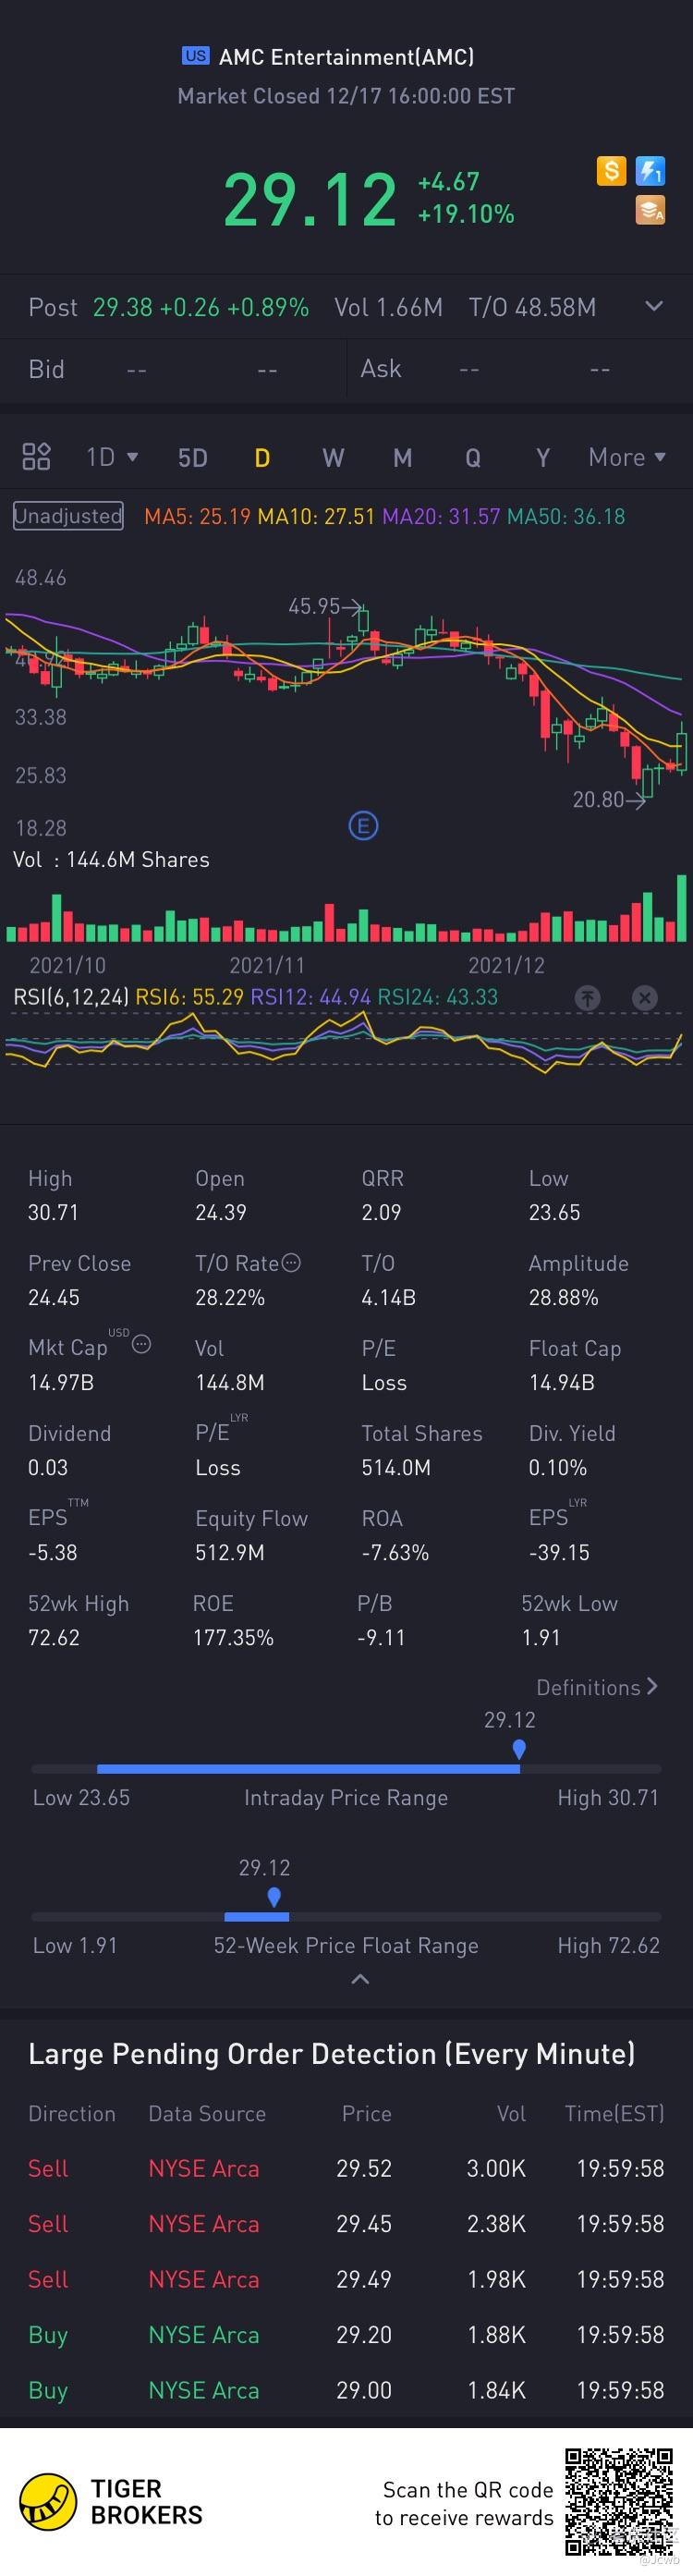Tap the info icon beside Mkt Cap
This screenshot has height=2576, width=693.
pyautogui.click(x=142, y=1345)
